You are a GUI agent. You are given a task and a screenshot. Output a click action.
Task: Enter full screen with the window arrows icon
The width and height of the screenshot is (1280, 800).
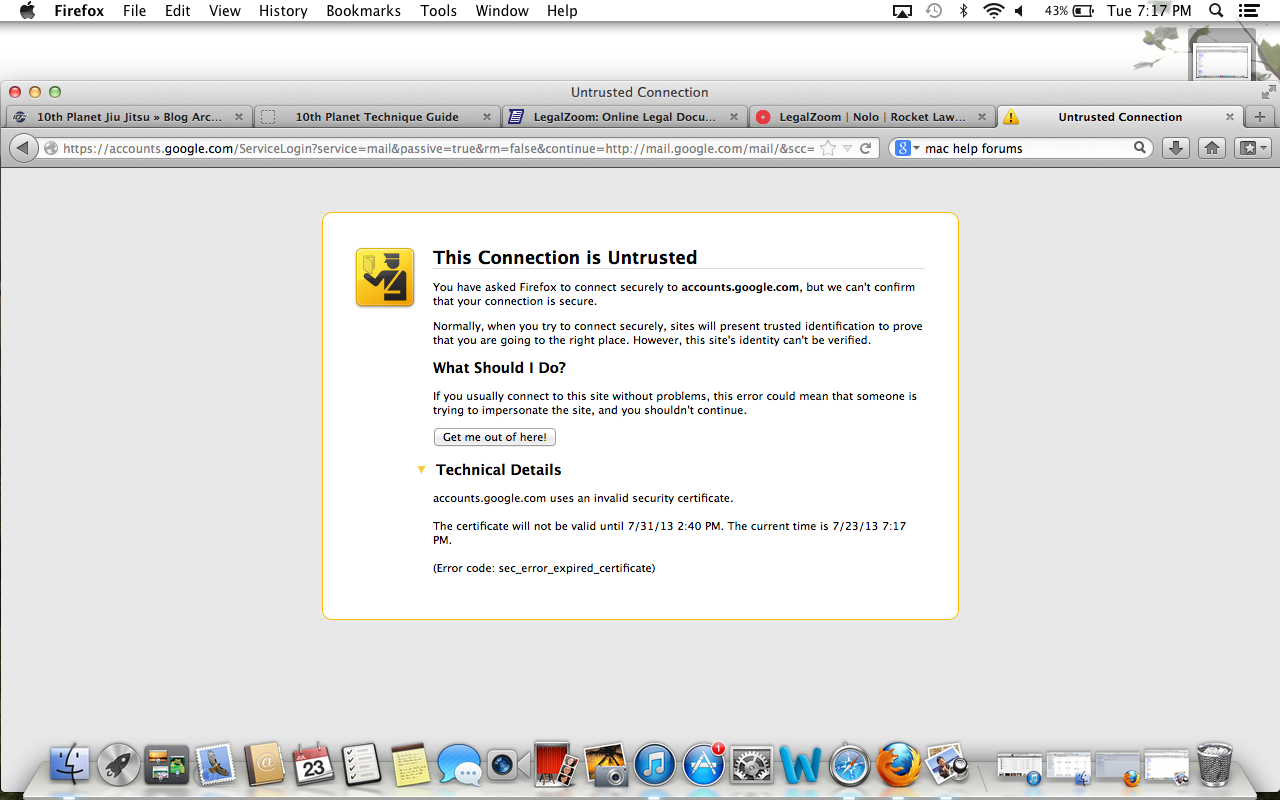(1268, 91)
